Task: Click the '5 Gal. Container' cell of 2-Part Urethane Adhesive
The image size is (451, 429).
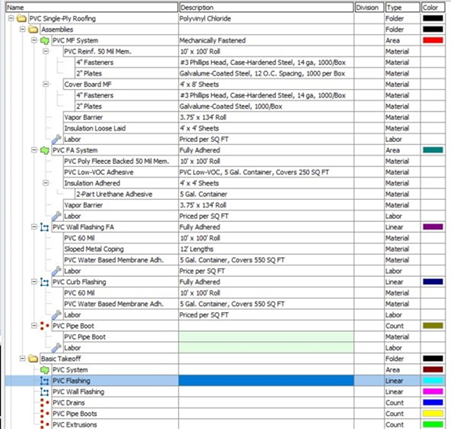Action: coord(266,194)
